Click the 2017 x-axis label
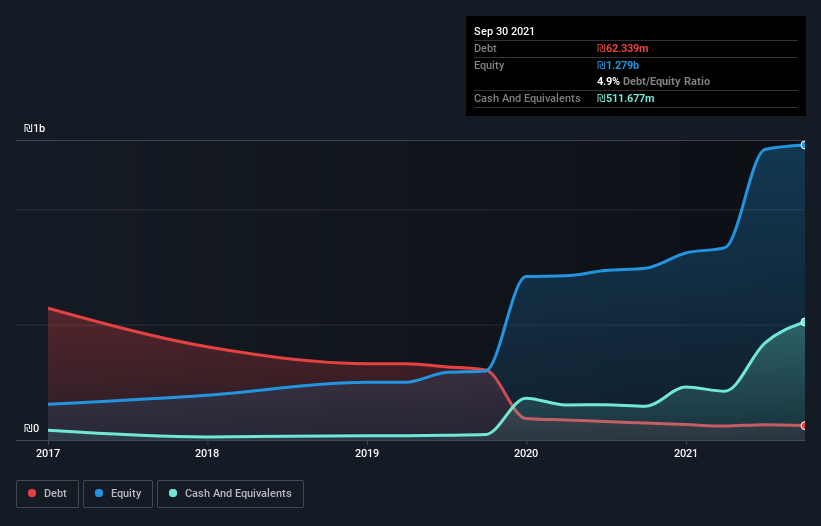Viewport: 821px width, 526px height. point(48,453)
